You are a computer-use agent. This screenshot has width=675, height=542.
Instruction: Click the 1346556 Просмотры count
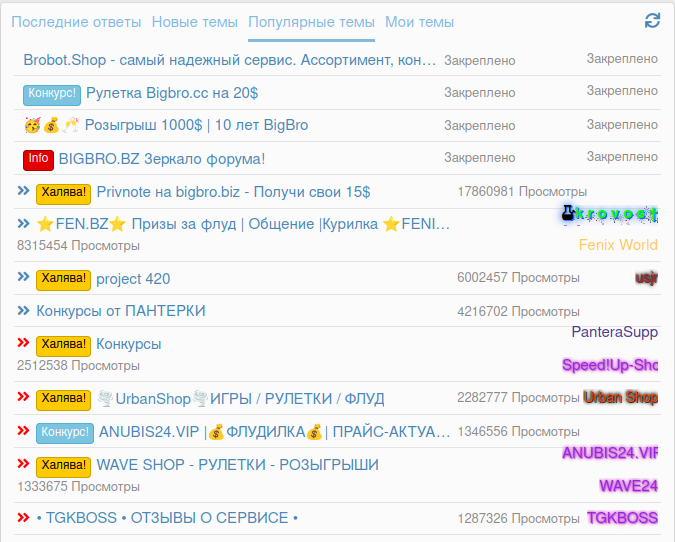(x=518, y=431)
